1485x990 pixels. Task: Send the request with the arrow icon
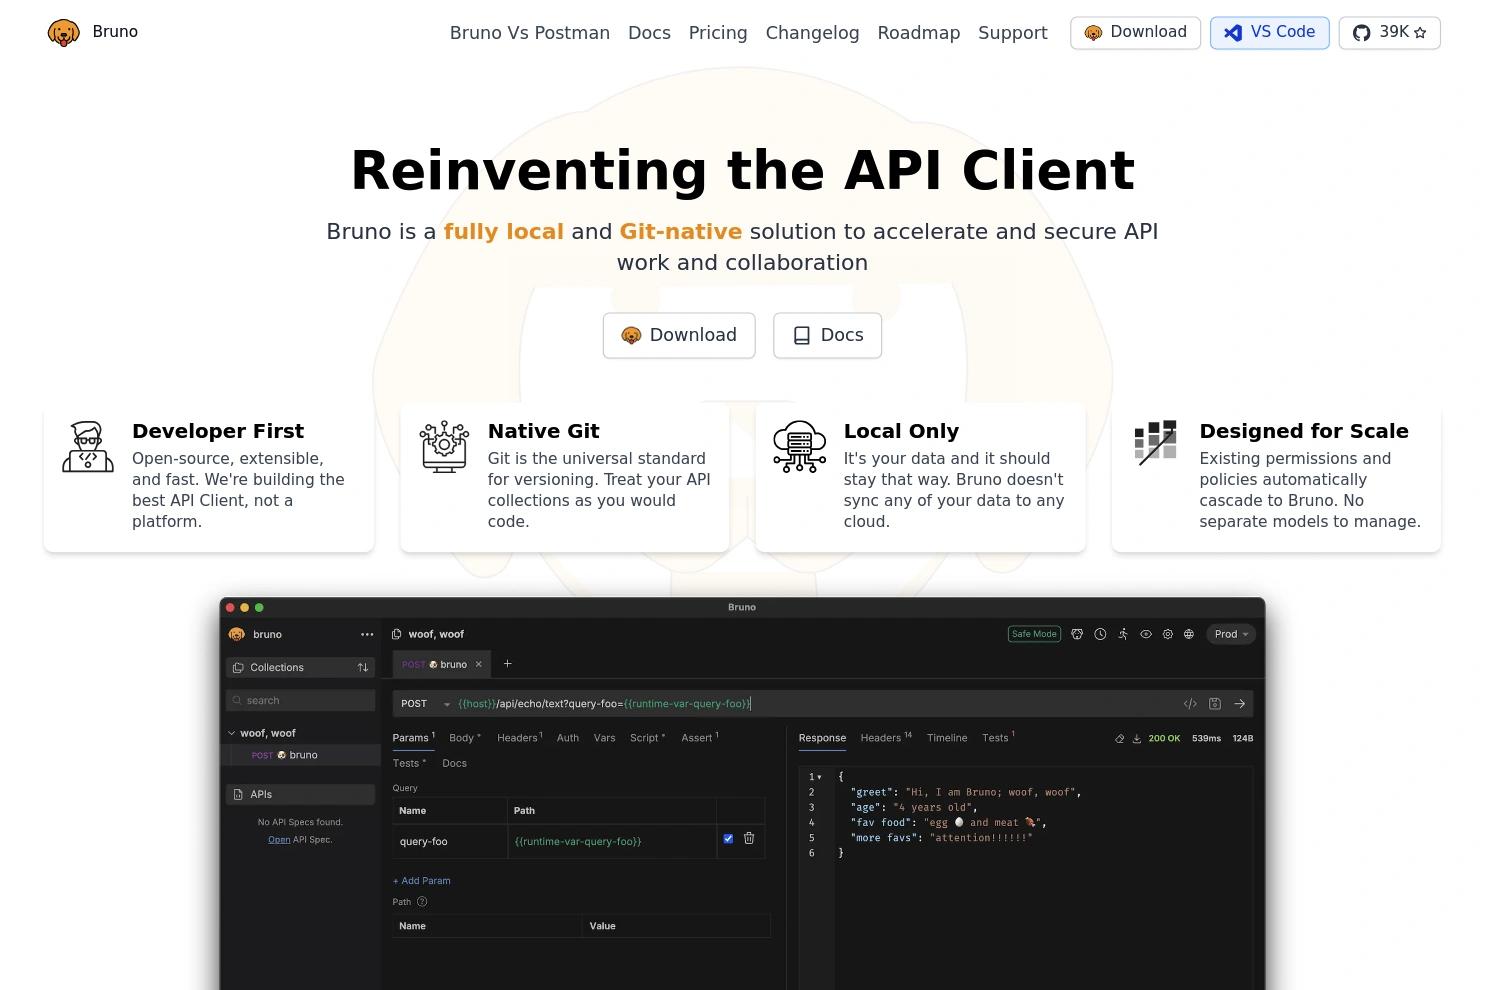point(1240,704)
